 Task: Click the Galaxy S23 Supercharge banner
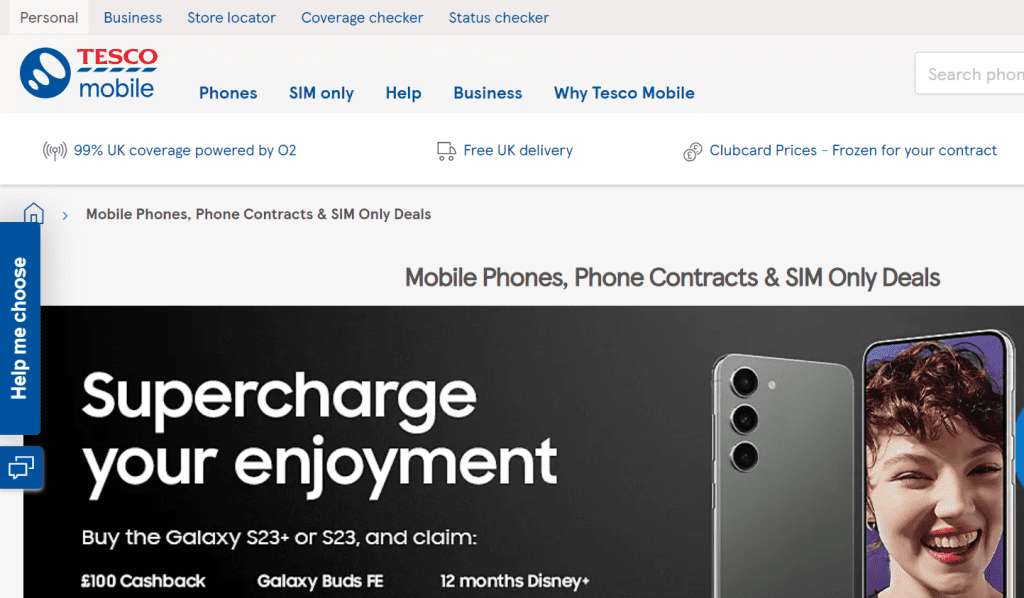524,452
